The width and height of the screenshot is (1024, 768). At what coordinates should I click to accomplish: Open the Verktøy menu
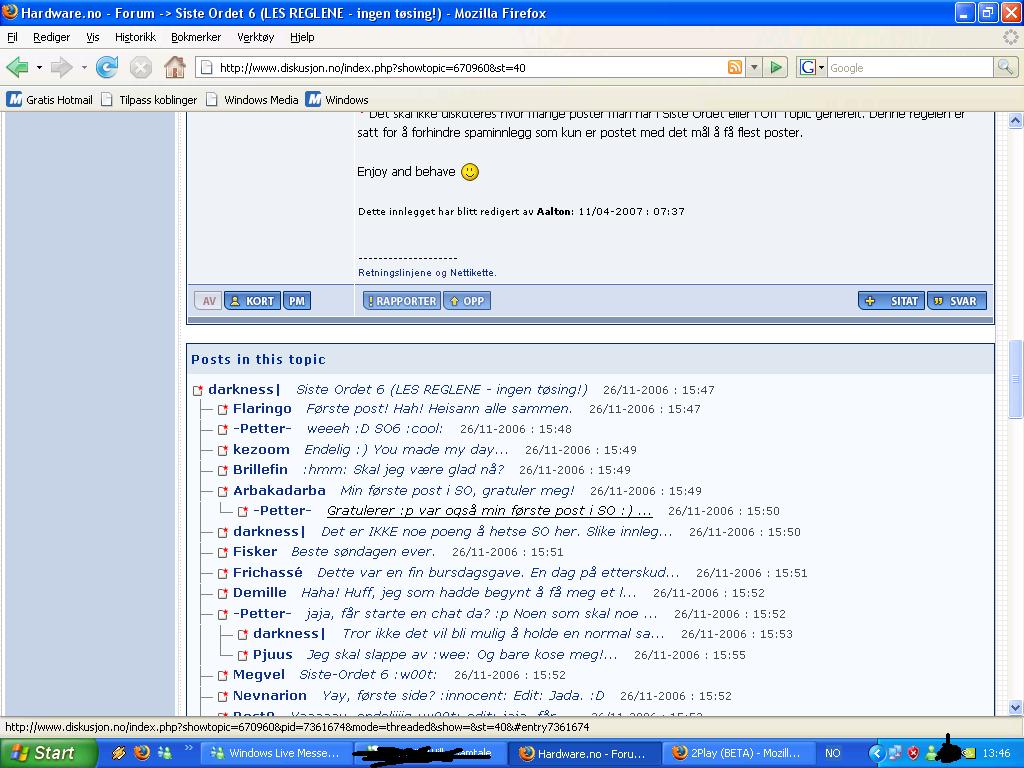pyautogui.click(x=255, y=37)
